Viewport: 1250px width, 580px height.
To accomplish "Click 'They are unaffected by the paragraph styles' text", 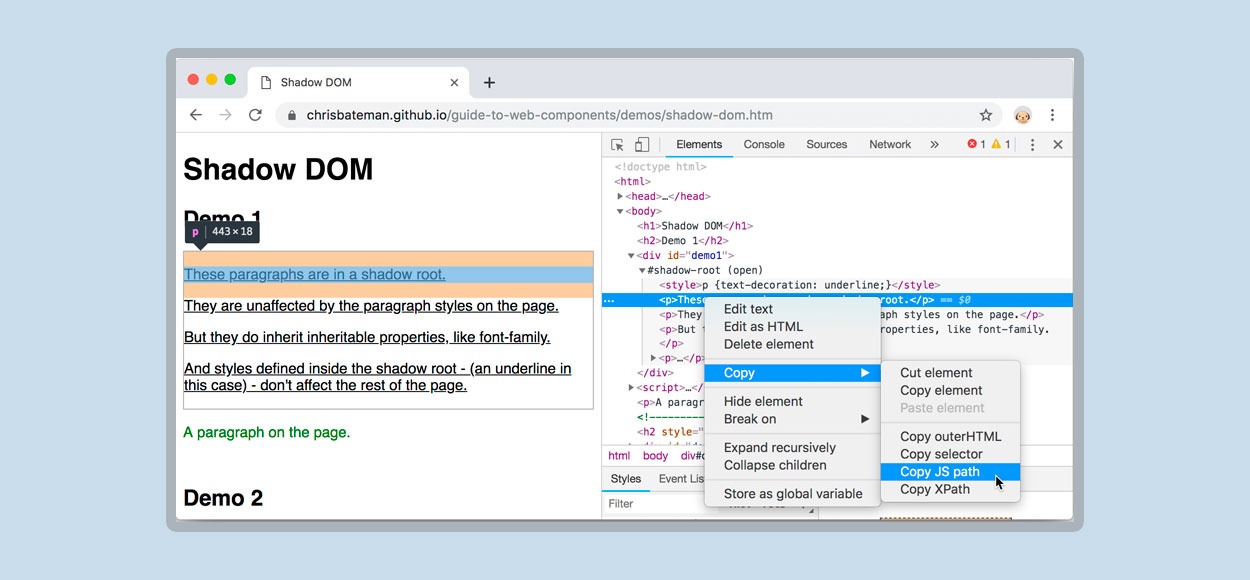I will coord(371,306).
